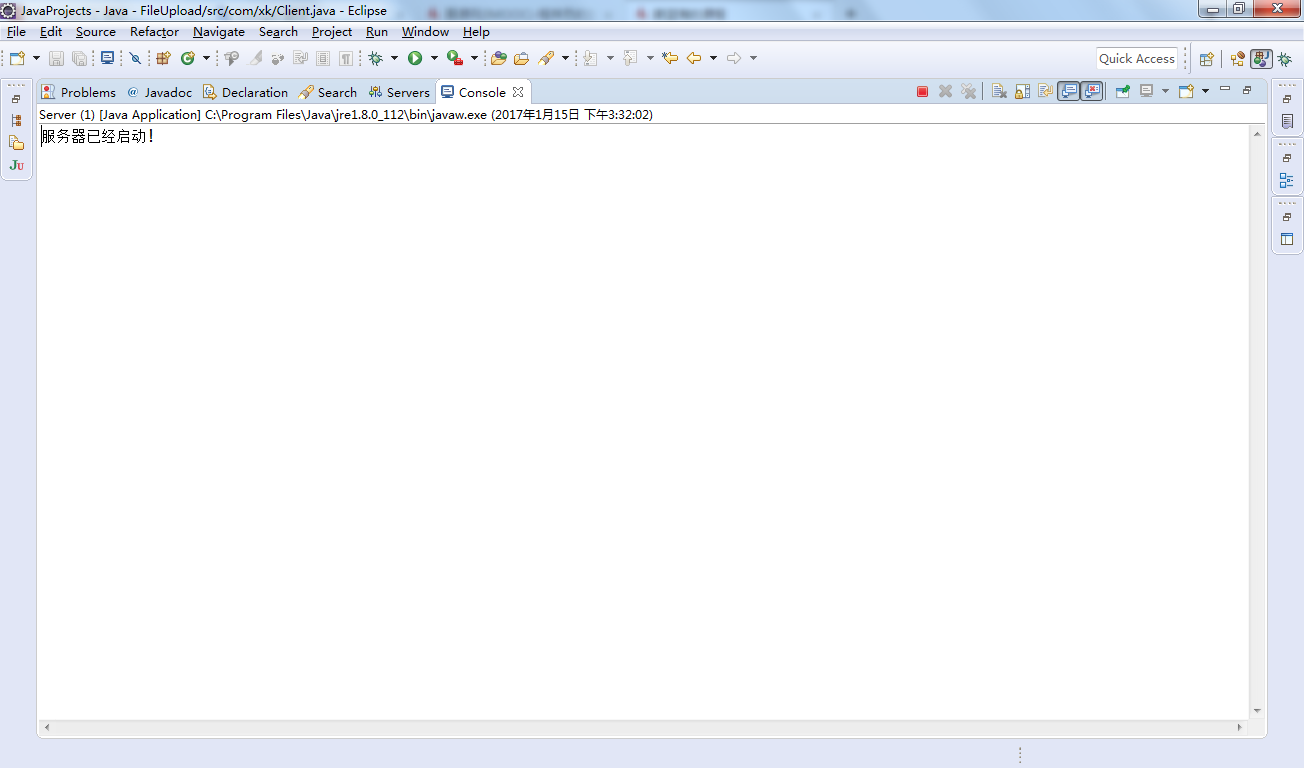
Task: Click Remove Launch in the Console toolbar
Action: pyautogui.click(x=945, y=92)
